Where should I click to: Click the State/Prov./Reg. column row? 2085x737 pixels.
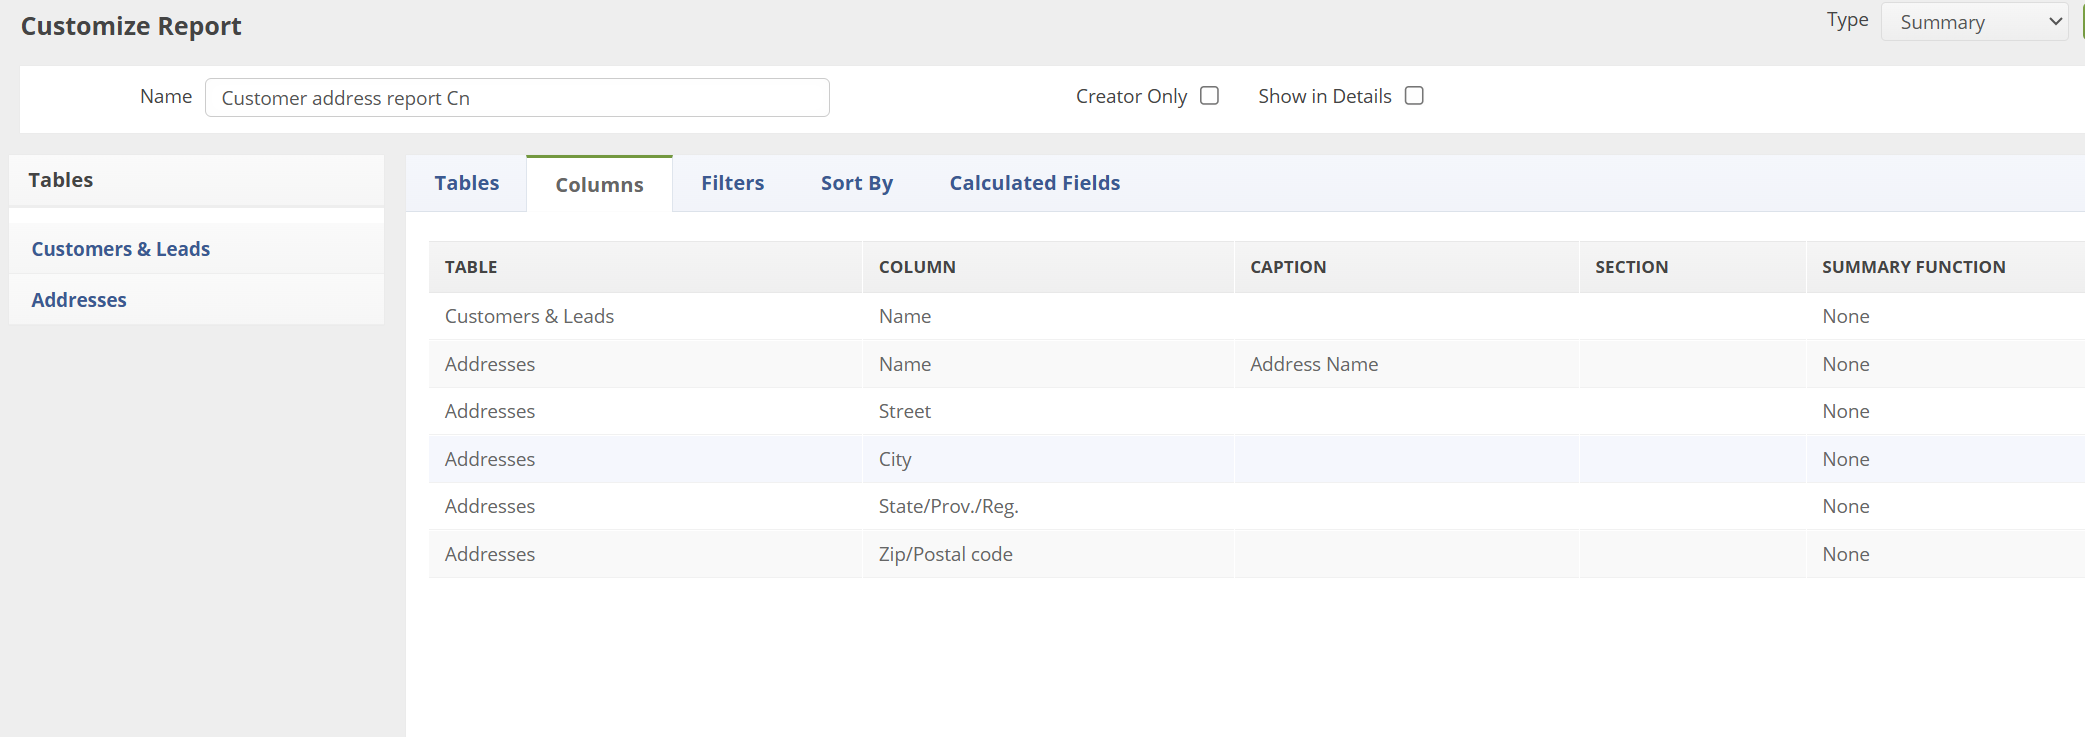pyautogui.click(x=948, y=506)
